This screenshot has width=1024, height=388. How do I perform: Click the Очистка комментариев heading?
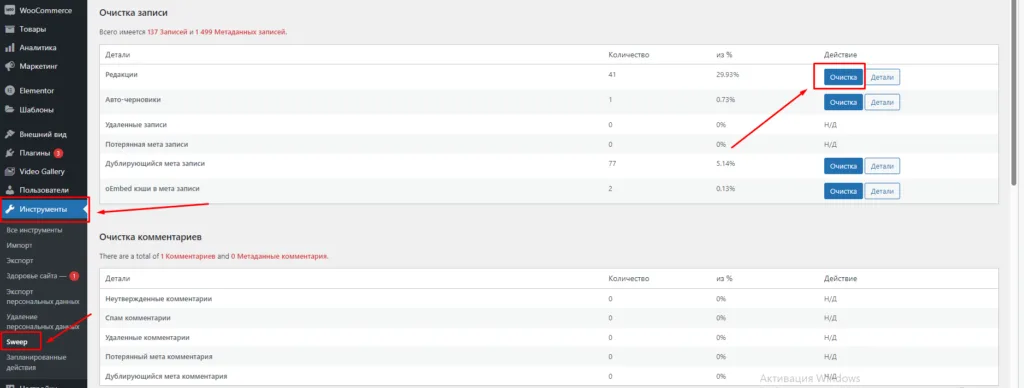tap(151, 236)
